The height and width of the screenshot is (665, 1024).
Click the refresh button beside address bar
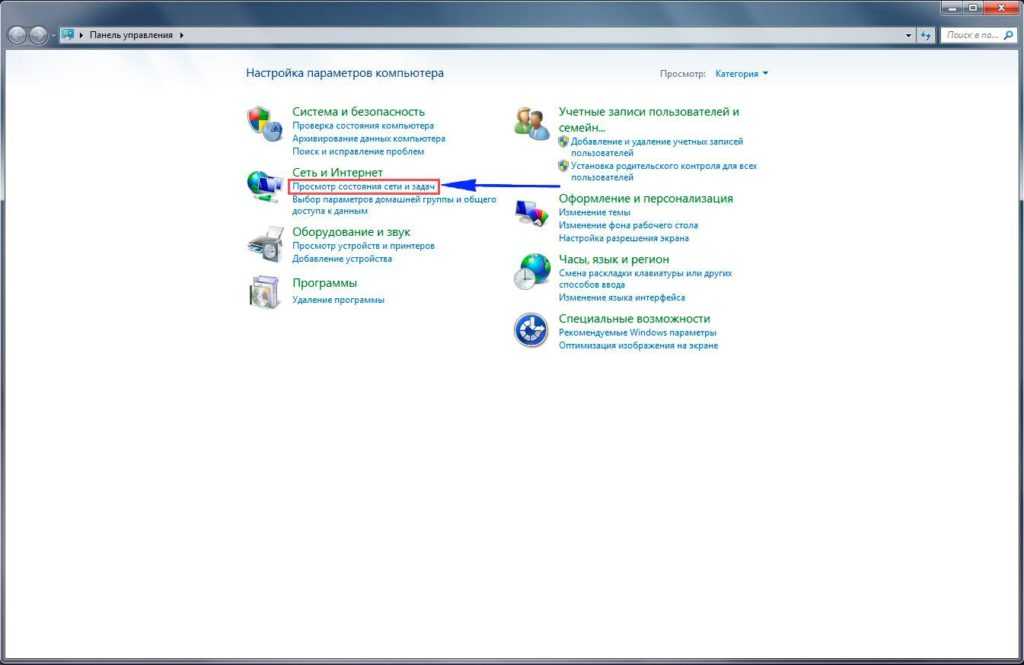[926, 35]
